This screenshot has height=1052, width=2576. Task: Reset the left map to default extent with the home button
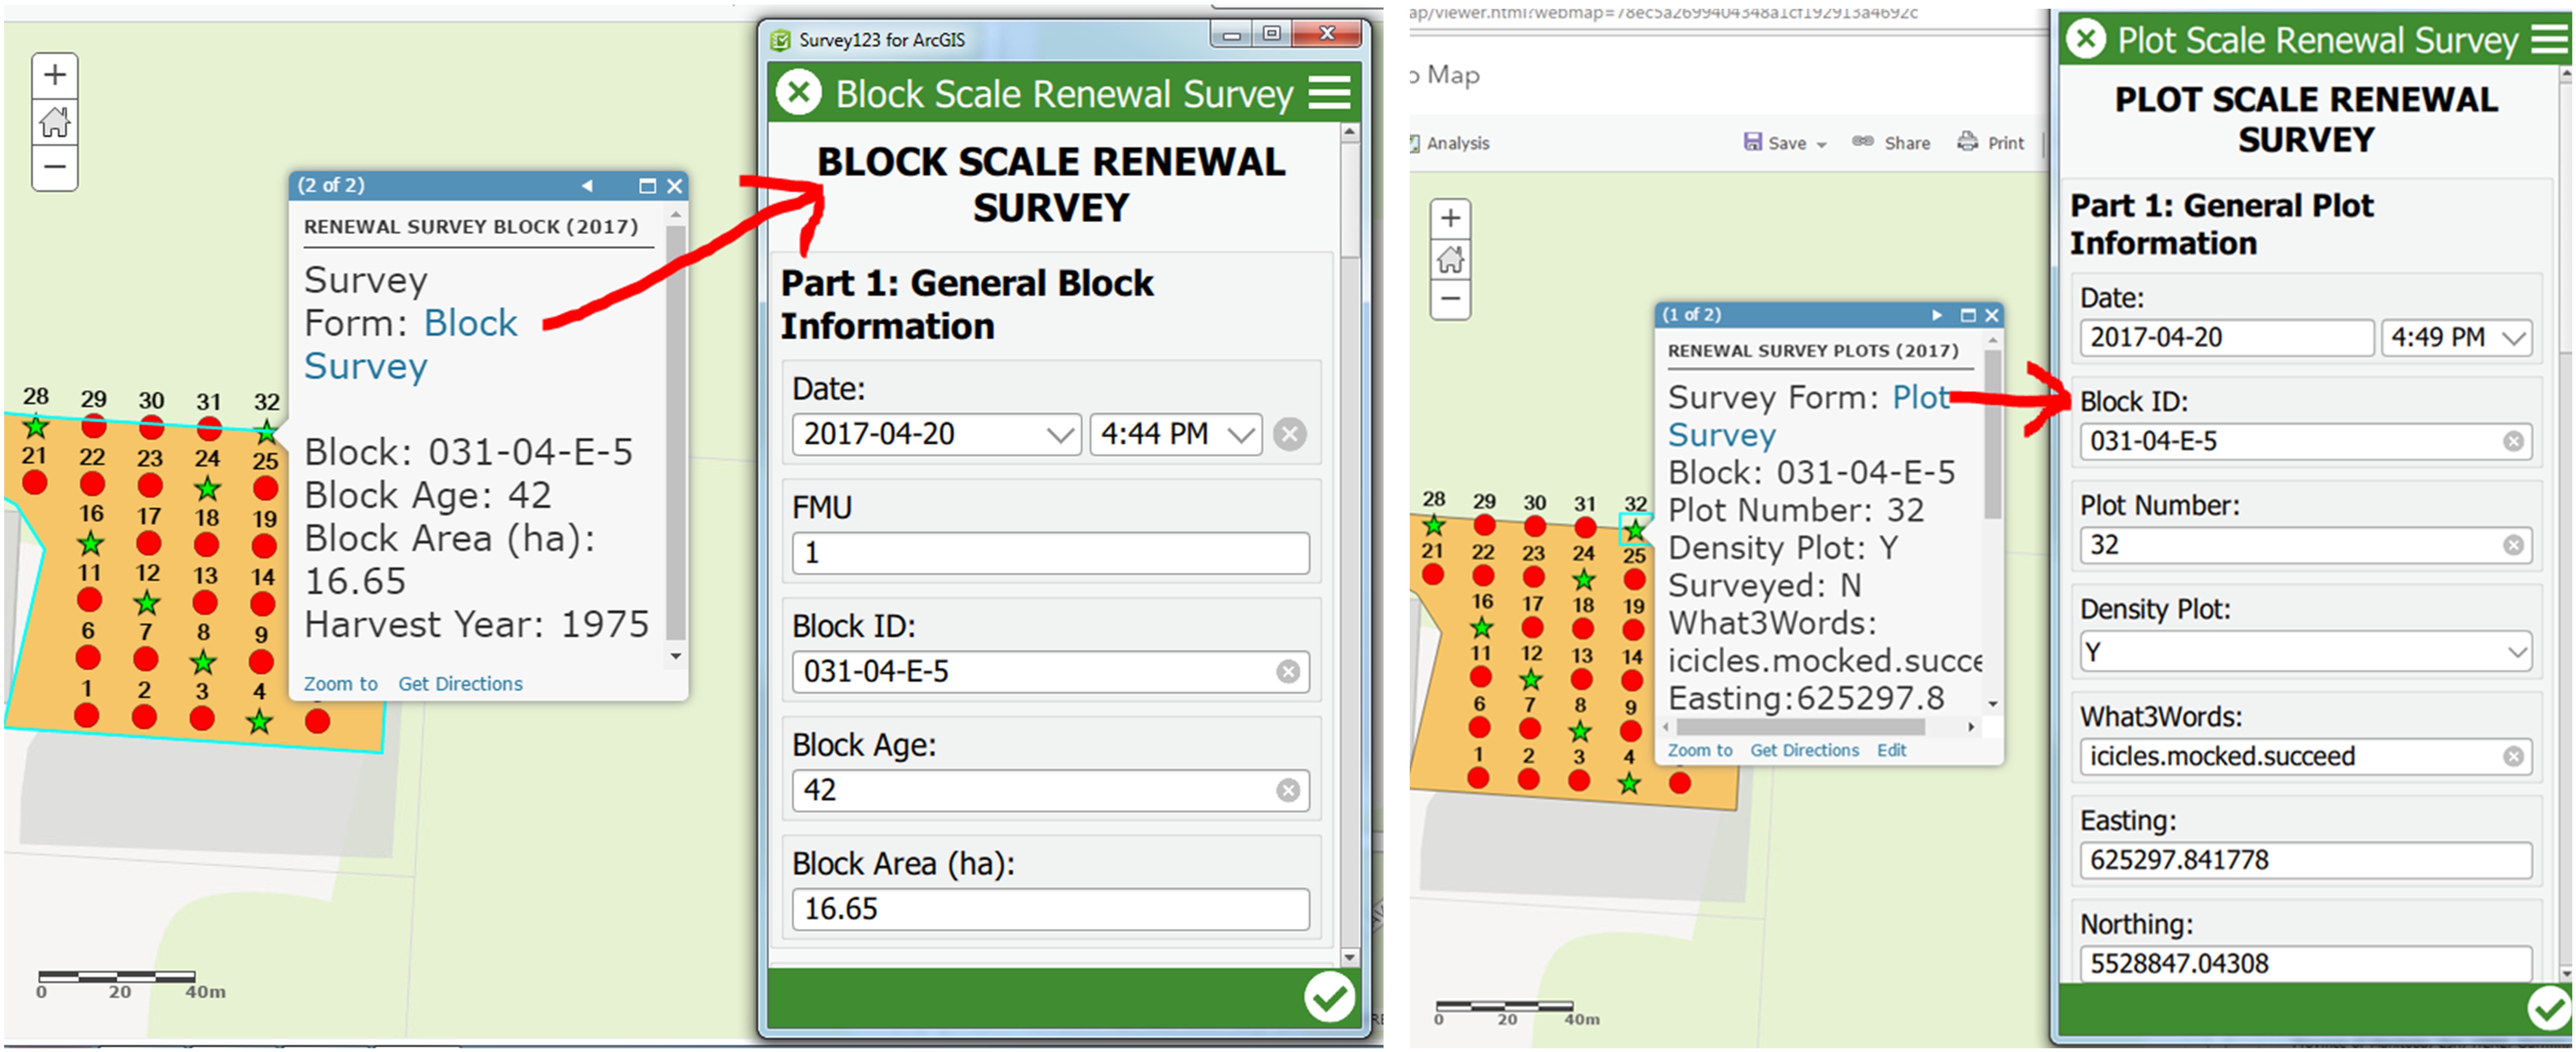coord(55,122)
